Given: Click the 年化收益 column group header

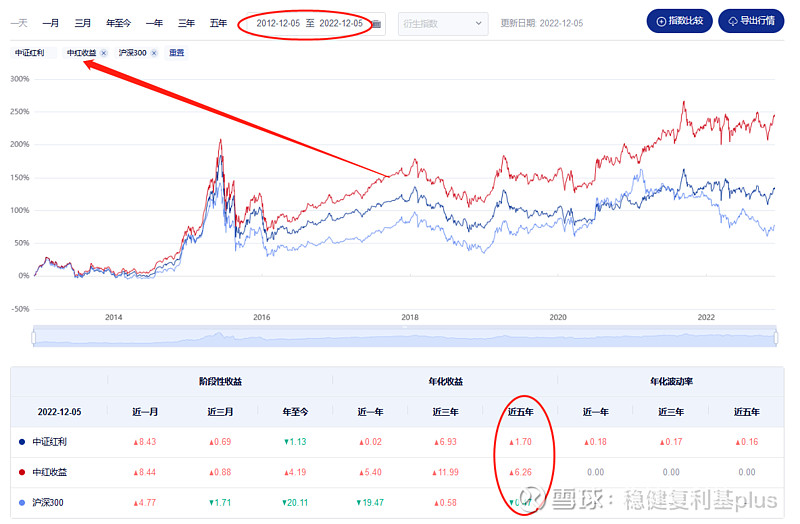Looking at the screenshot, I should click(x=445, y=381).
